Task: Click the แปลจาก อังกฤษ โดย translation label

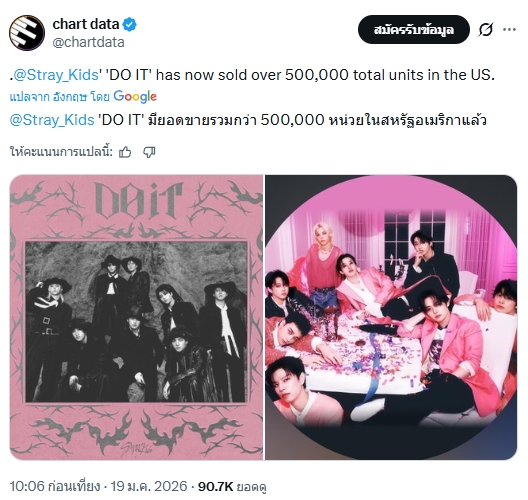Action: (x=60, y=97)
